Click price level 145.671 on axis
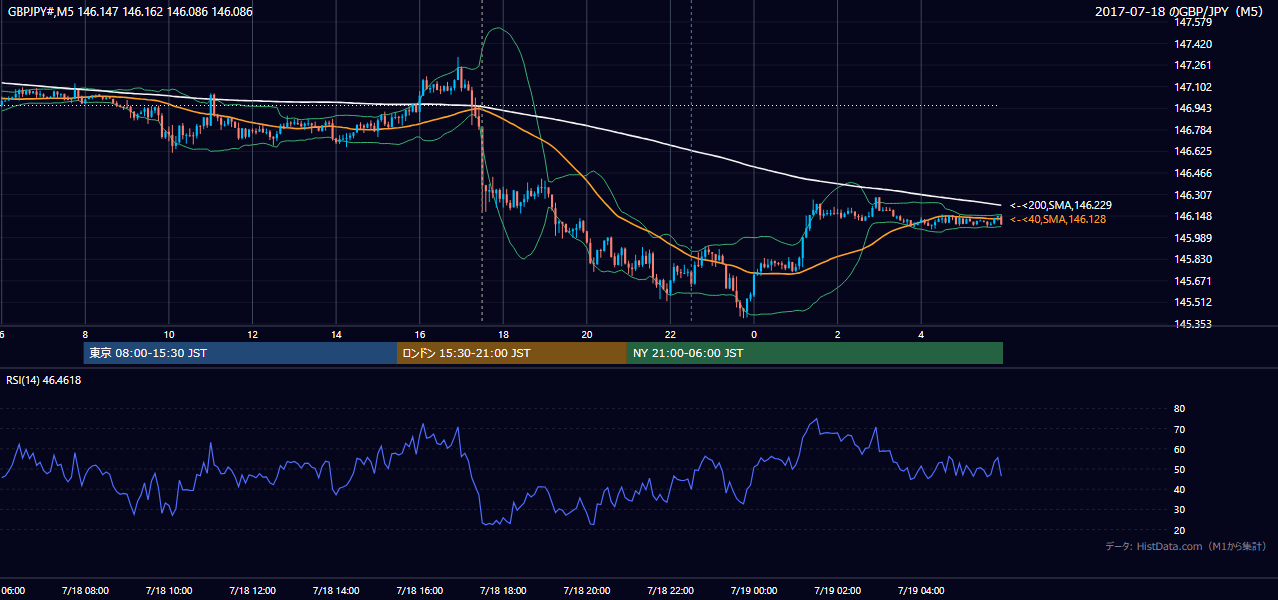 pyautogui.click(x=1195, y=281)
